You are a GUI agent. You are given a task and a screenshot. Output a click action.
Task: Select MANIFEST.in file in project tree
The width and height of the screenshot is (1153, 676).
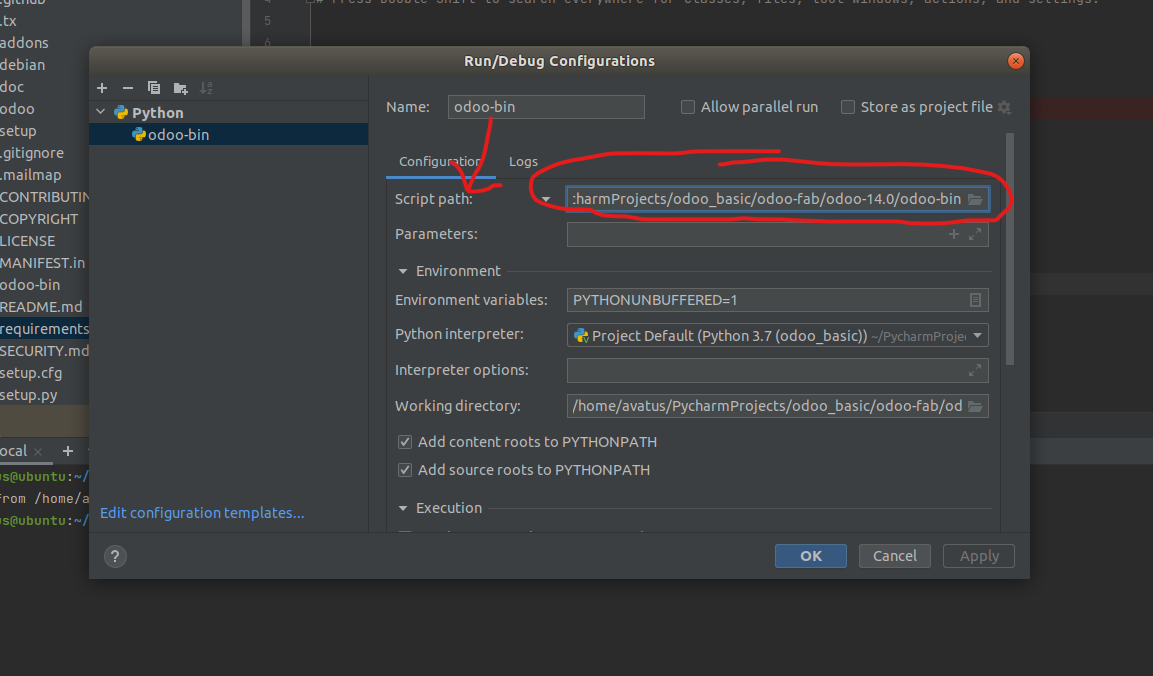43,263
